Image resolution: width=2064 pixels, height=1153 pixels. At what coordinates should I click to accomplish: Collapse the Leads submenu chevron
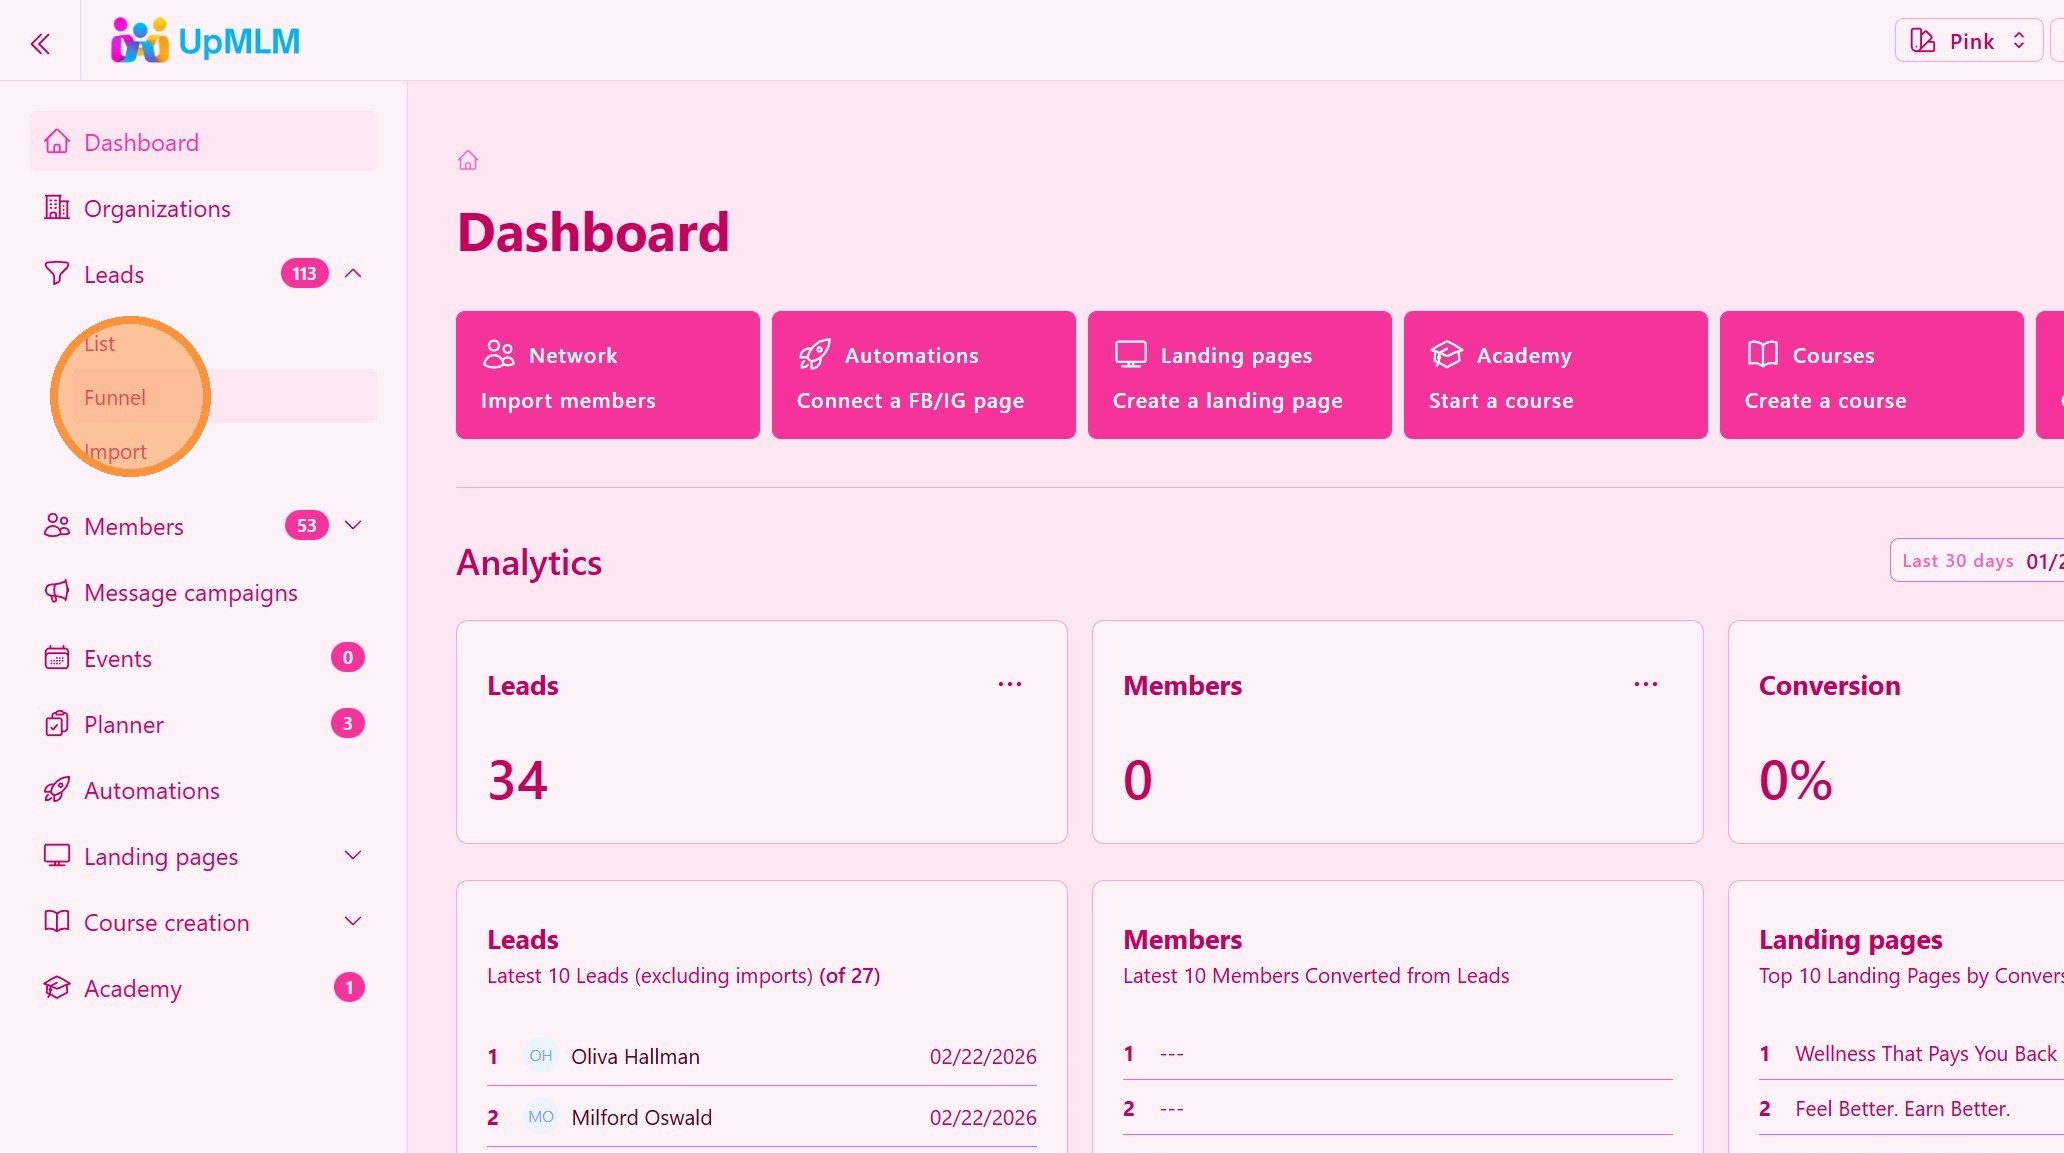[353, 273]
